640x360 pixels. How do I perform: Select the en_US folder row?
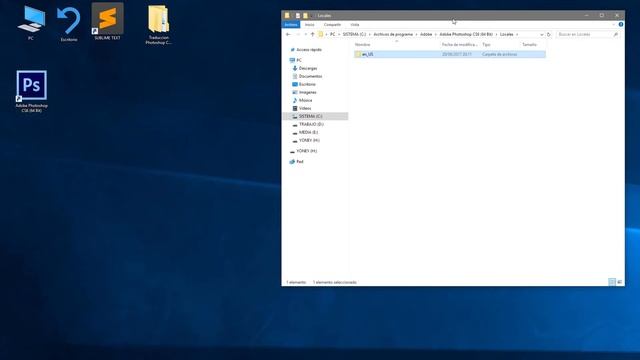[450, 54]
